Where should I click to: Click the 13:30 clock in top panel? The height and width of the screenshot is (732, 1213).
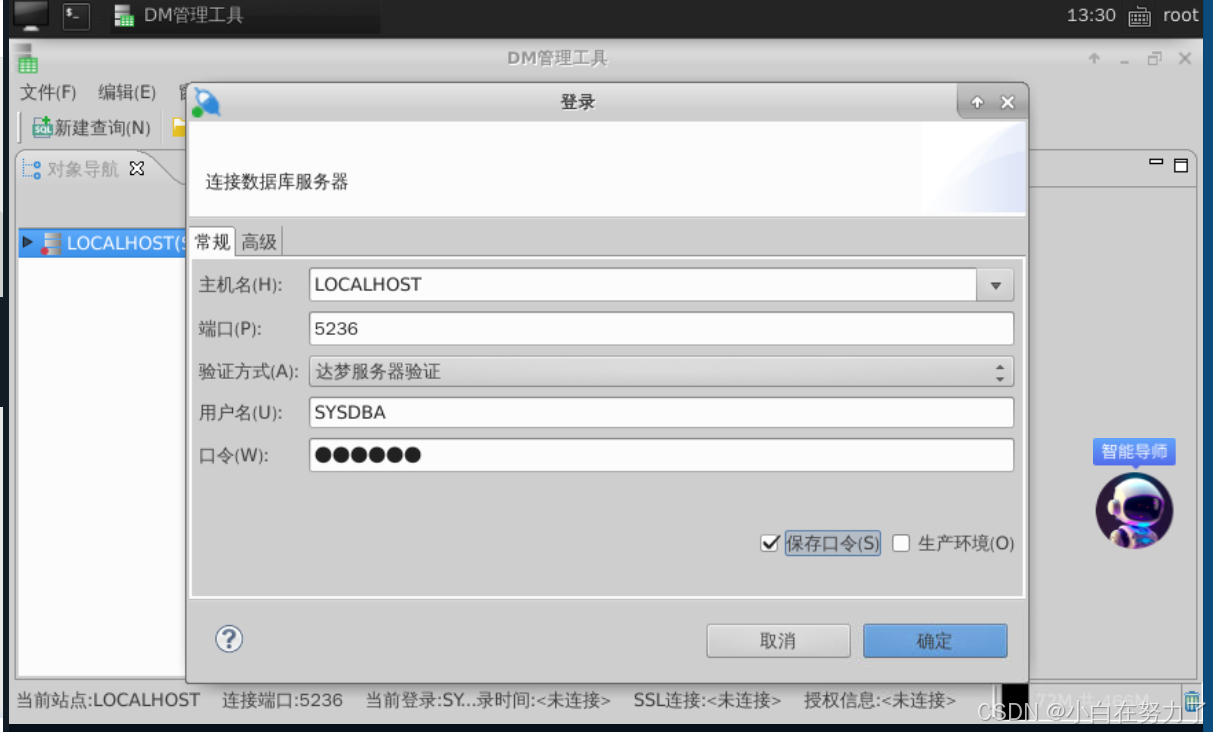click(x=1091, y=15)
